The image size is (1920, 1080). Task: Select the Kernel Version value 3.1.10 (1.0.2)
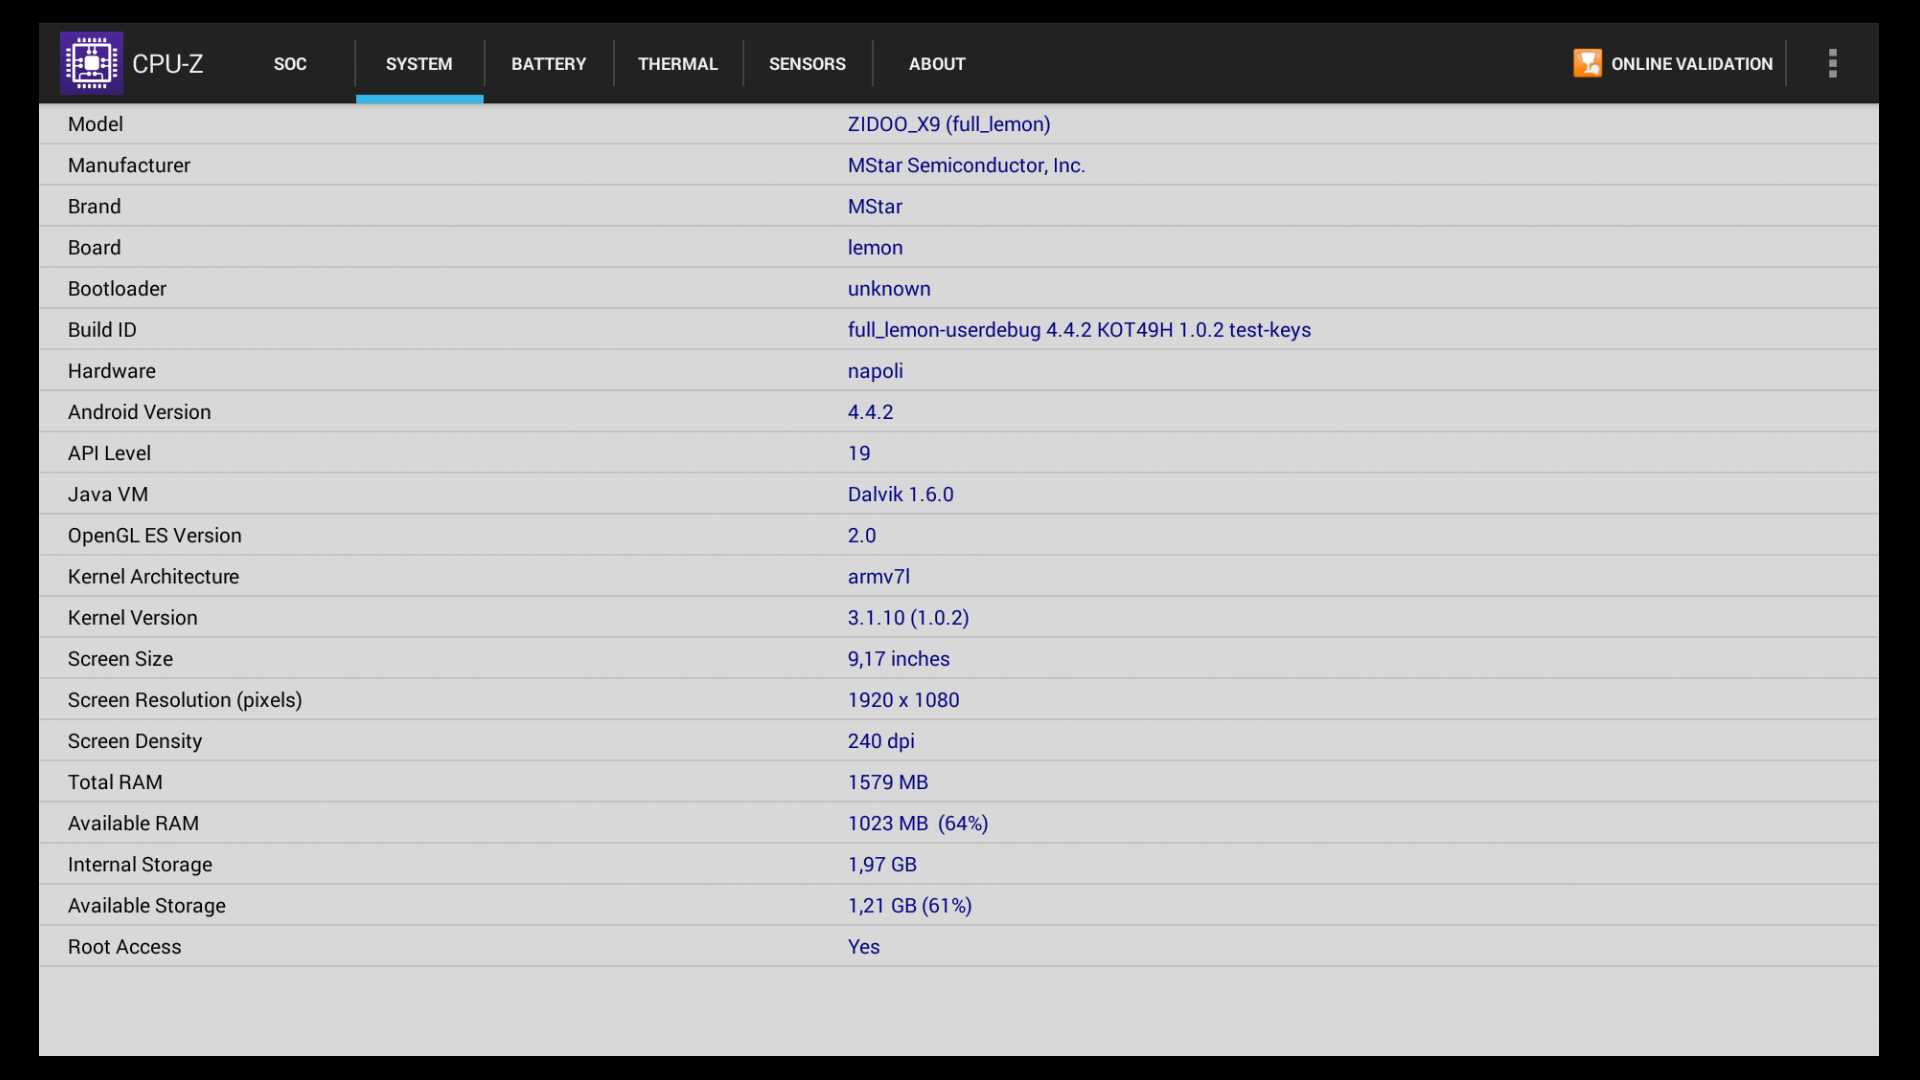(909, 617)
